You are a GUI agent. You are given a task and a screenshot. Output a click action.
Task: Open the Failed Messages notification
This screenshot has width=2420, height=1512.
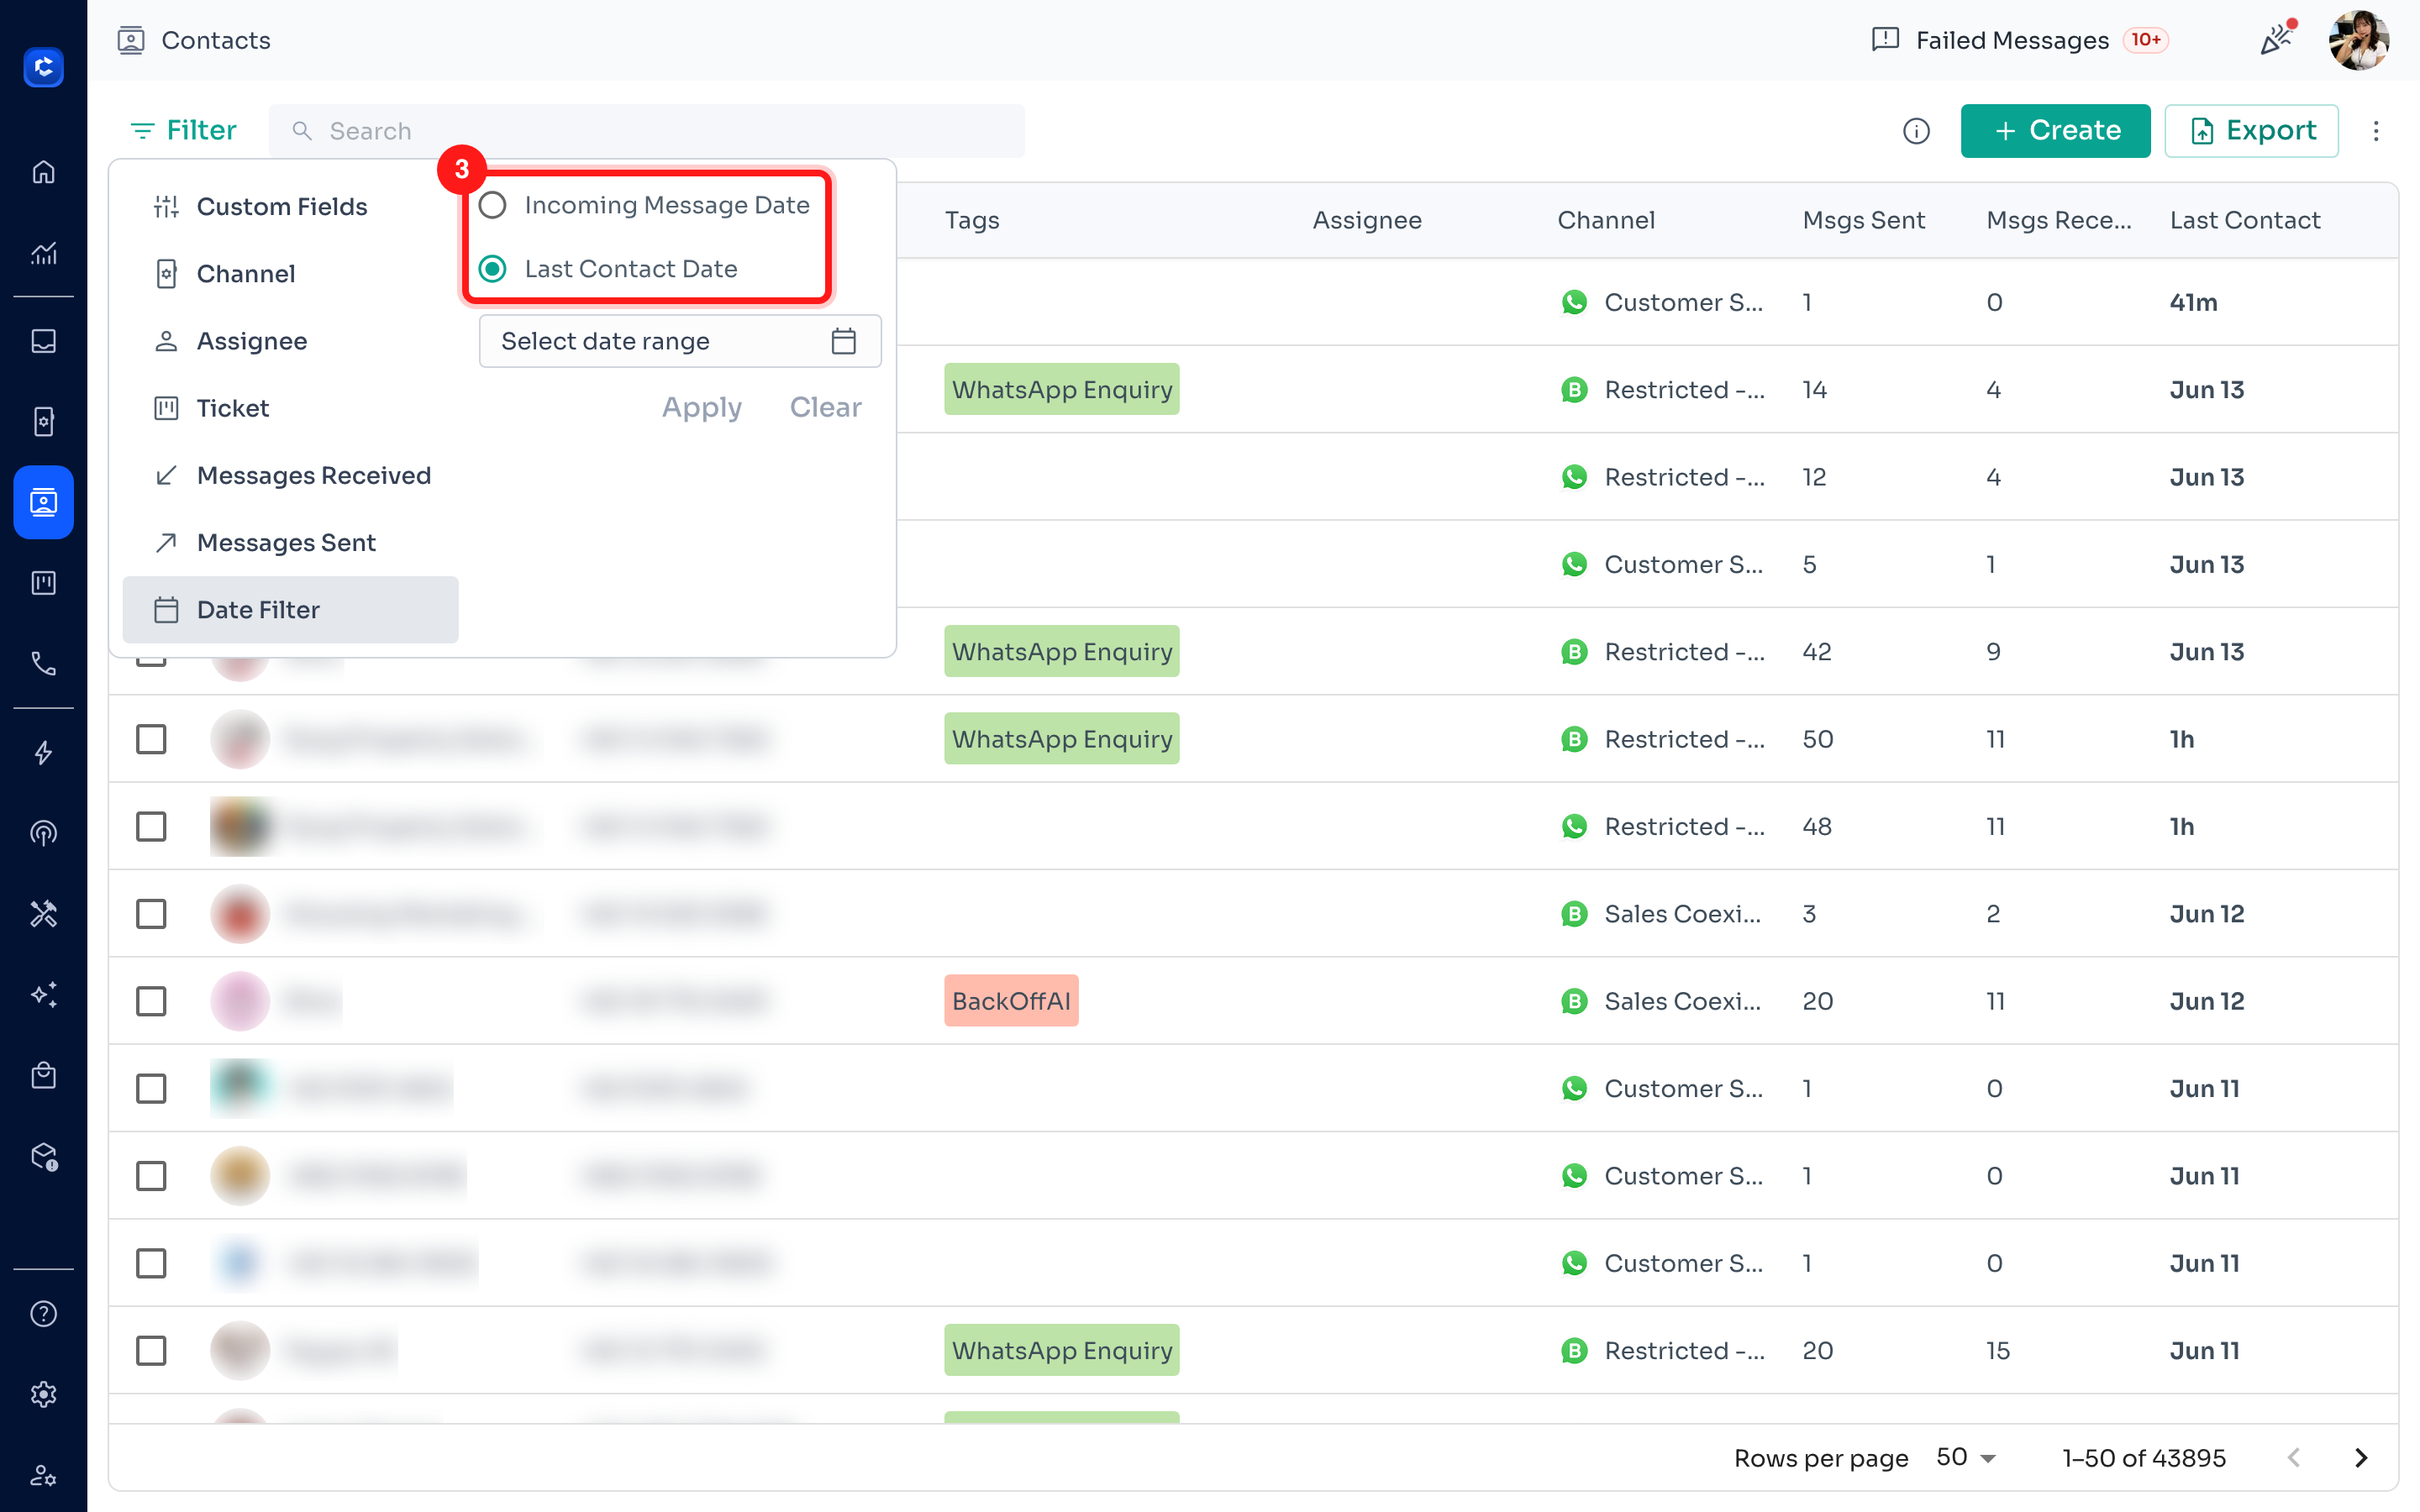tap(2018, 40)
